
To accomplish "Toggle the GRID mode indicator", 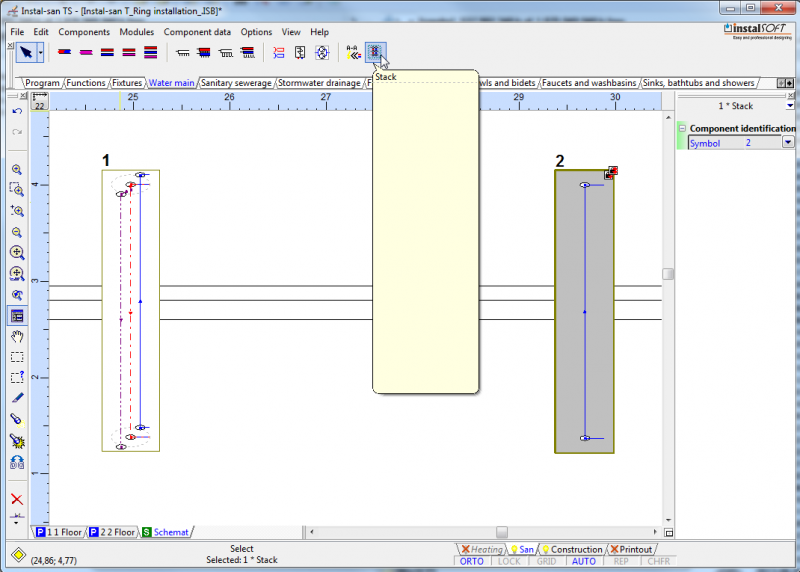I will 546,561.
